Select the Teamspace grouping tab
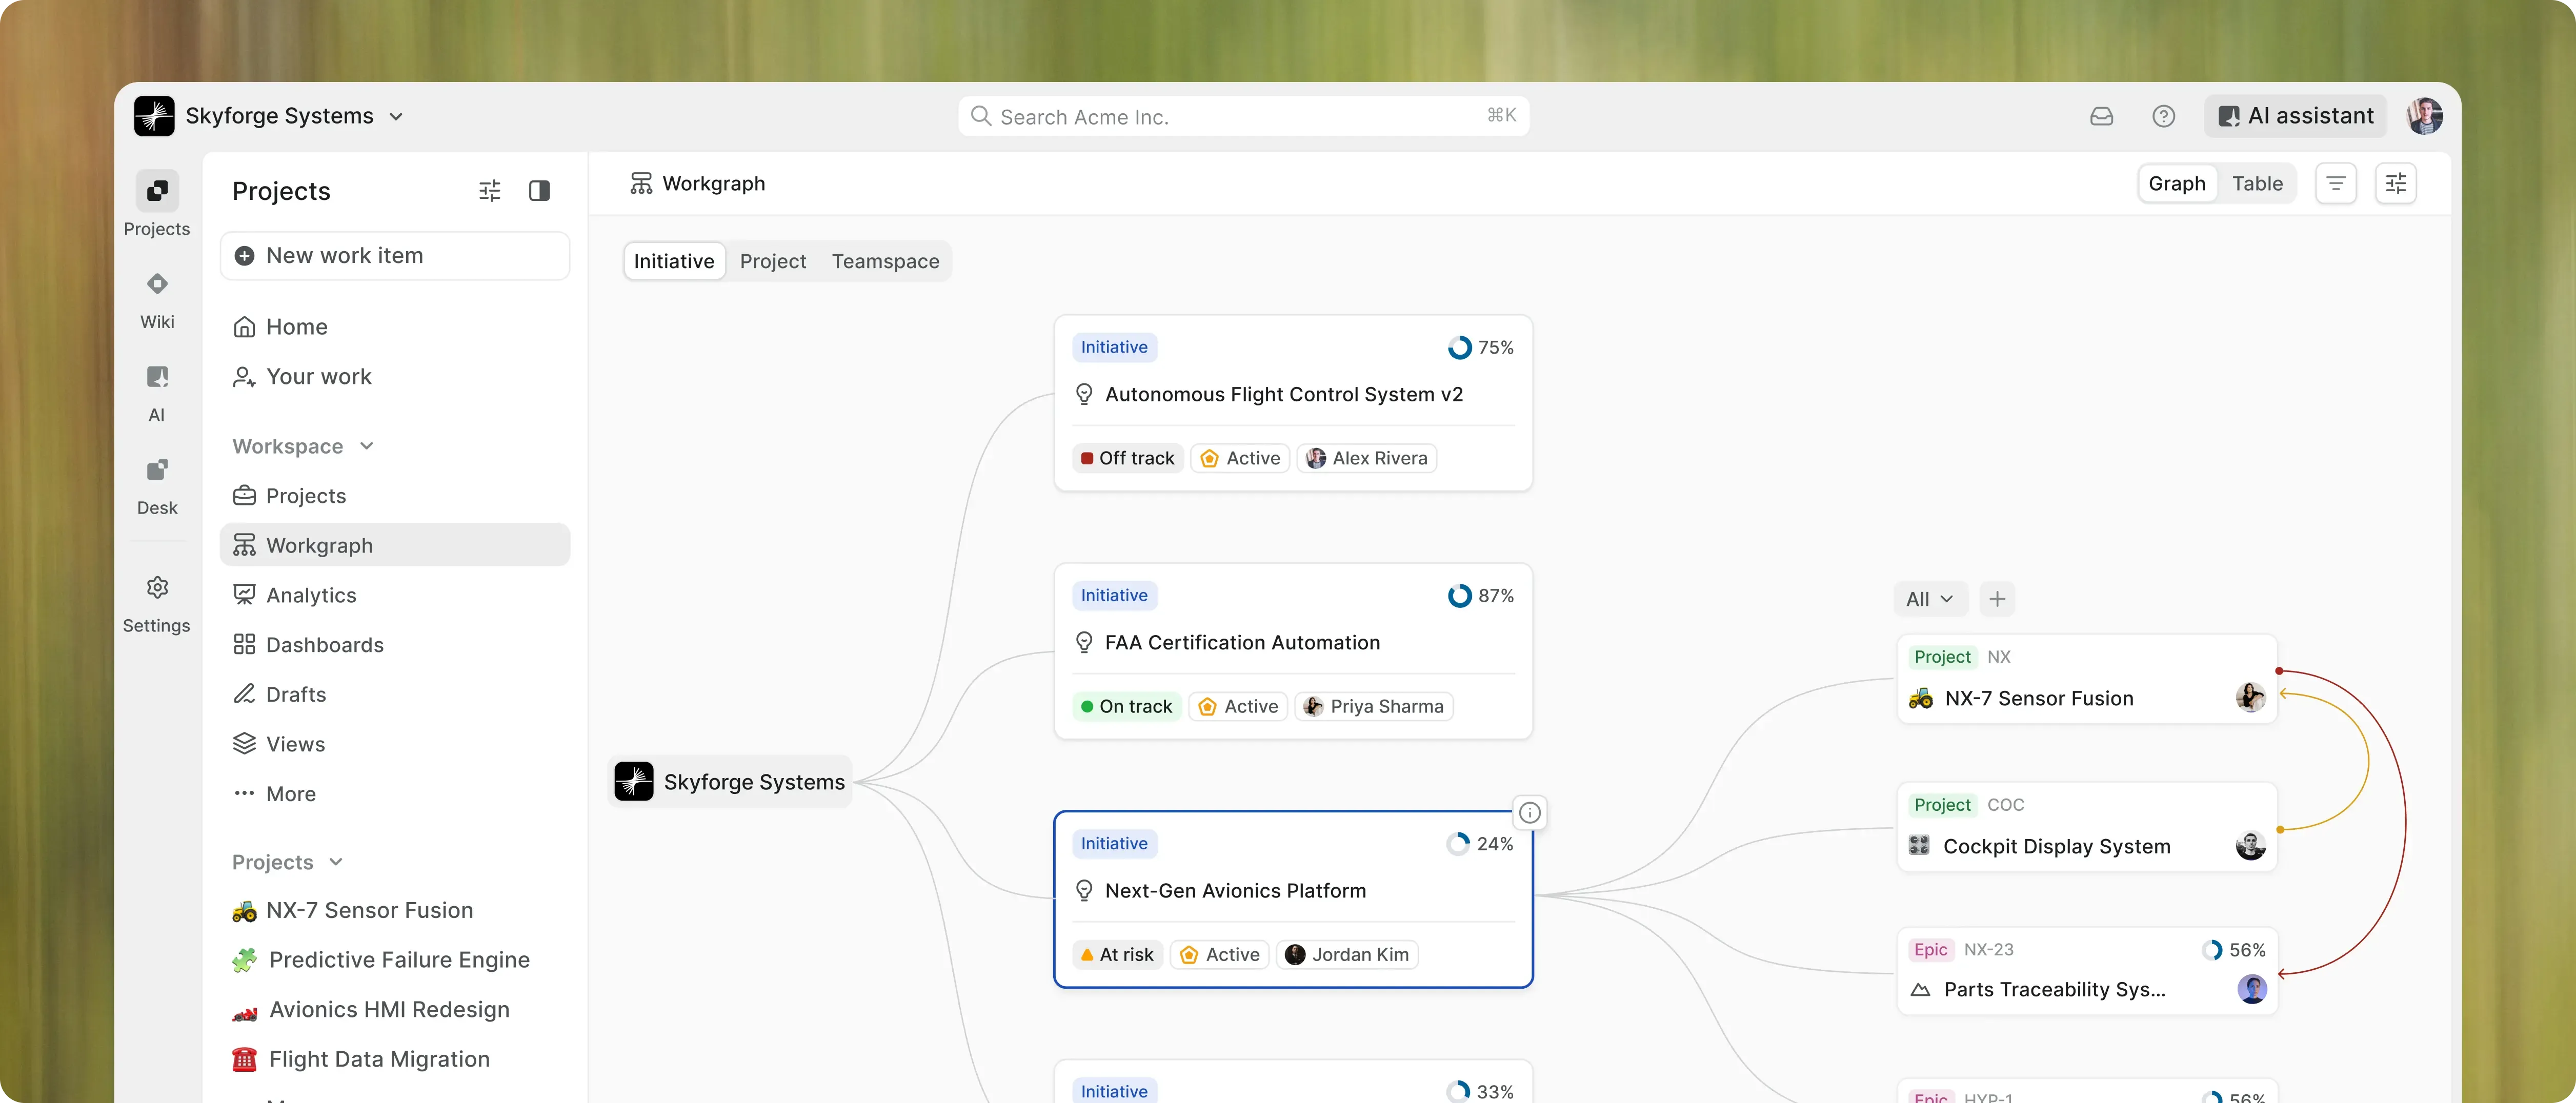Screen dimensions: 2576x1103 (x=885, y=261)
